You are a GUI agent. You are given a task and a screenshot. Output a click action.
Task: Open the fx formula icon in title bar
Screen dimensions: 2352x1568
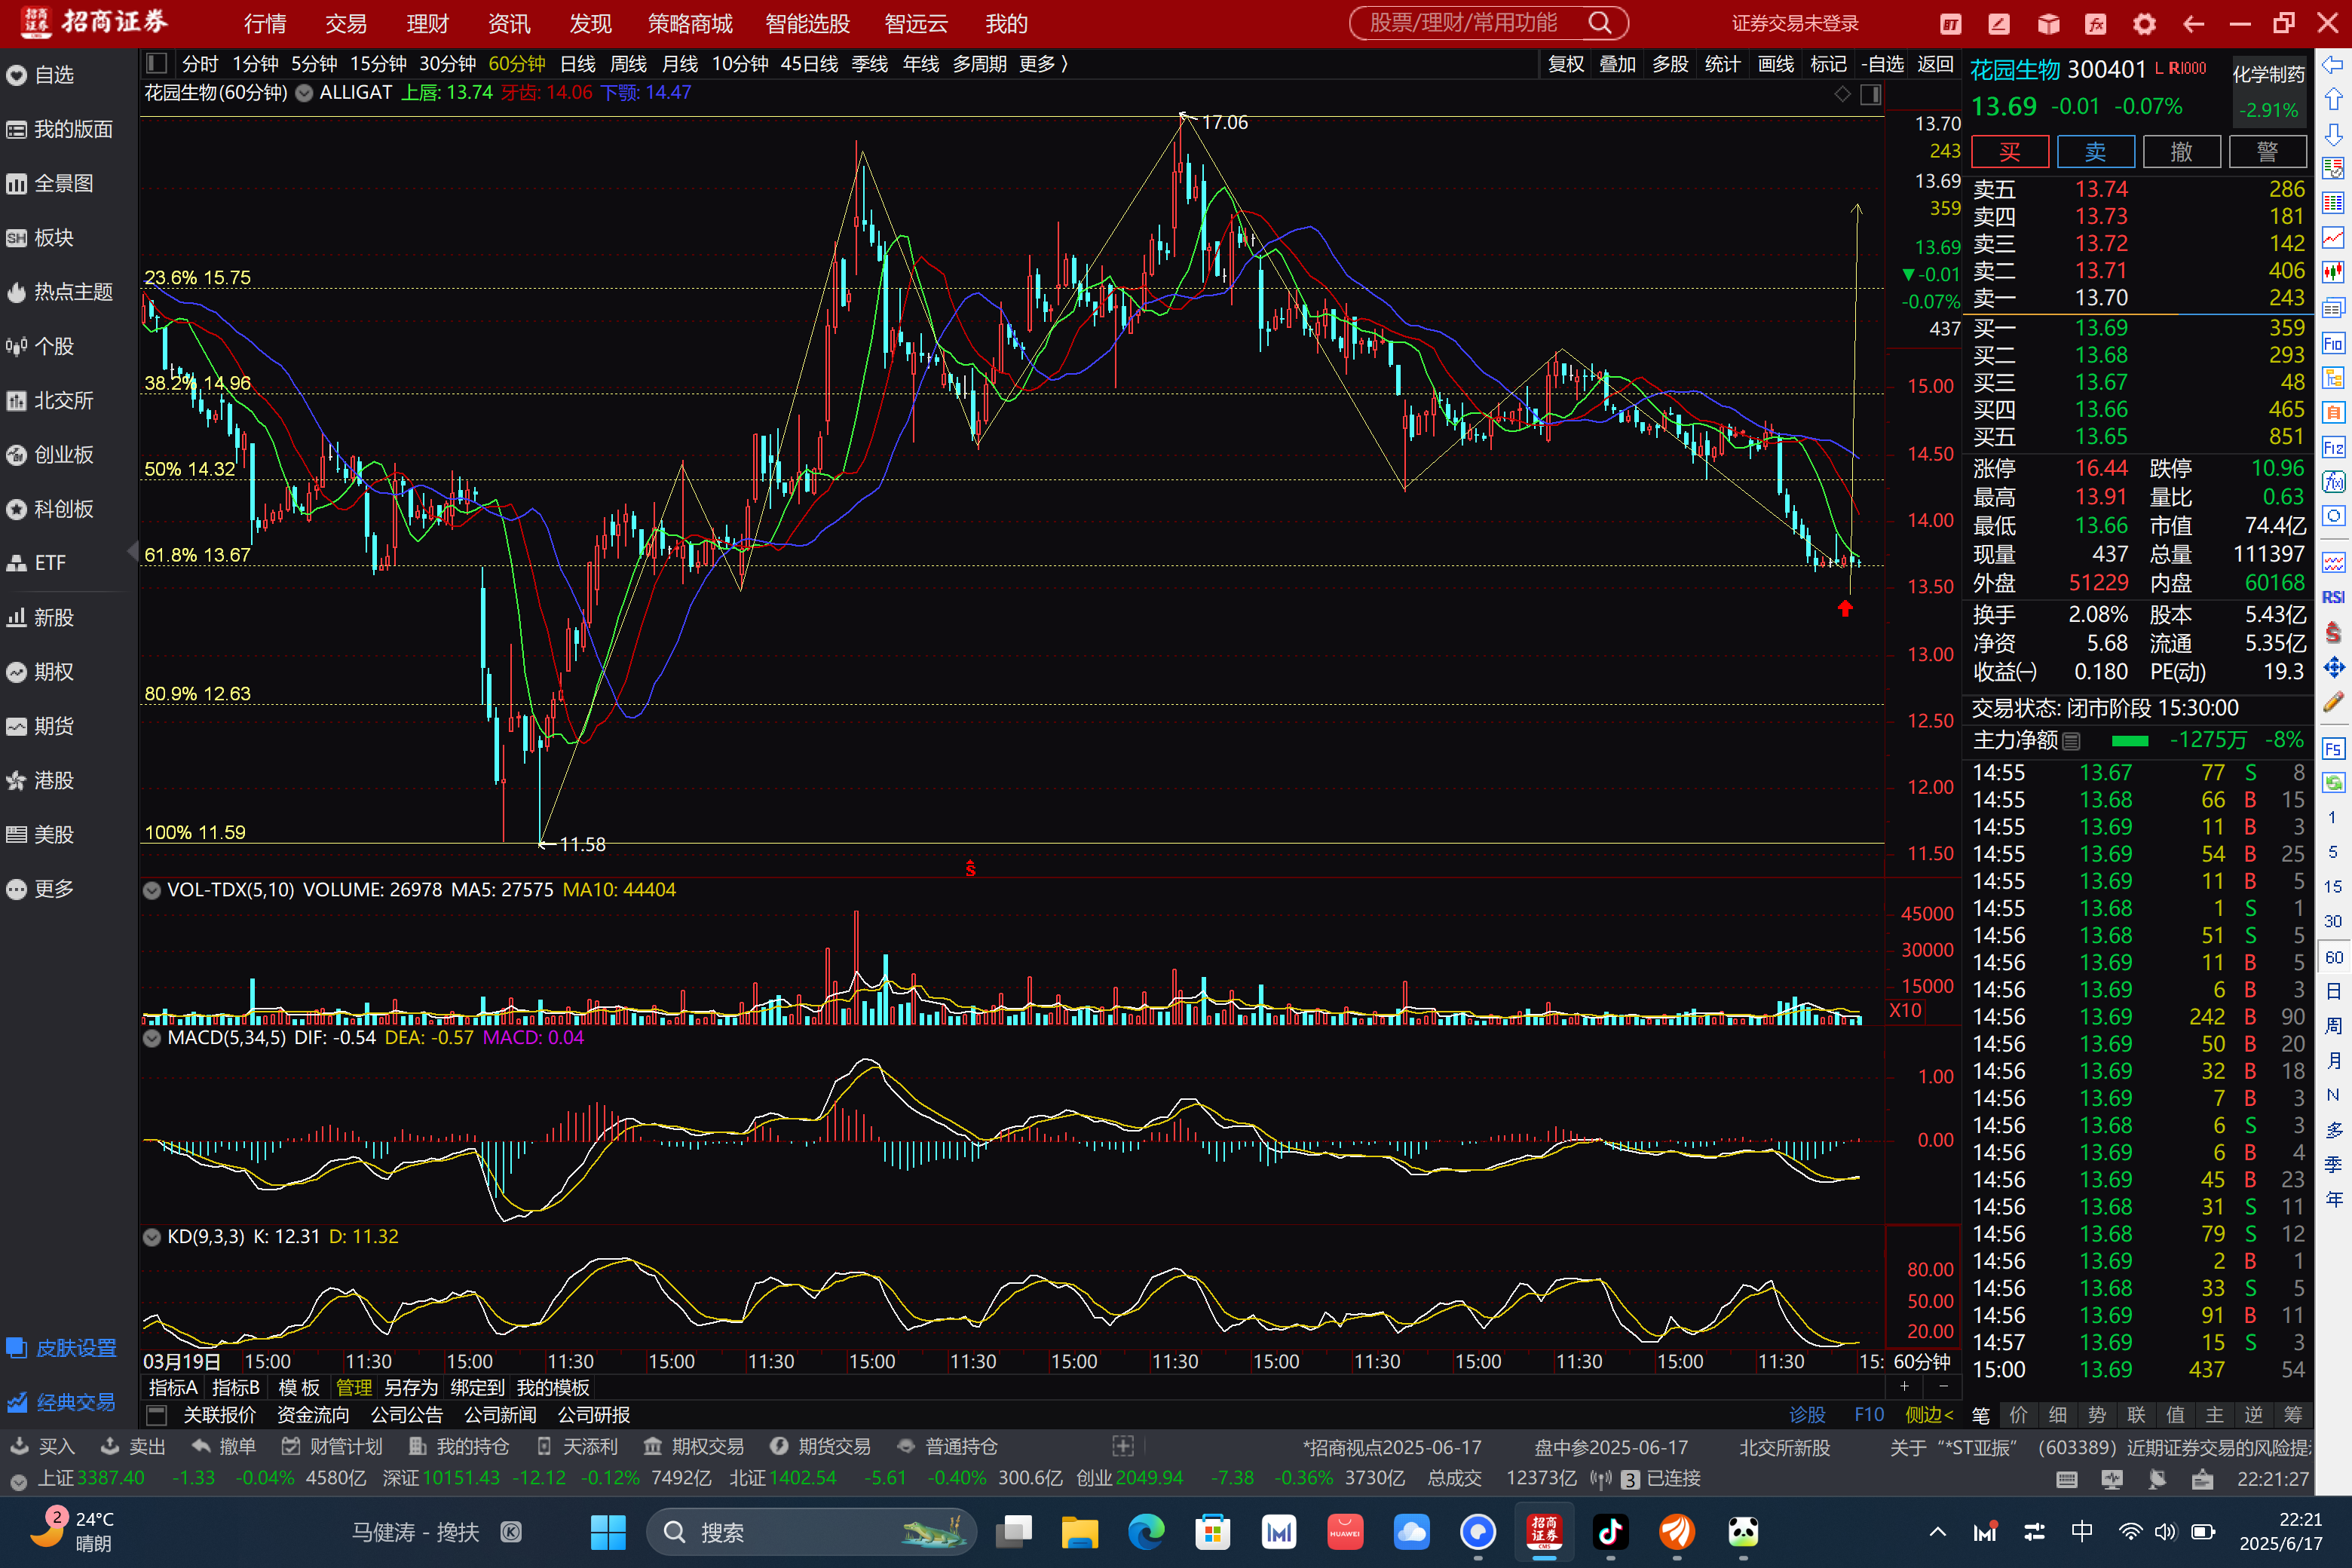2096,24
